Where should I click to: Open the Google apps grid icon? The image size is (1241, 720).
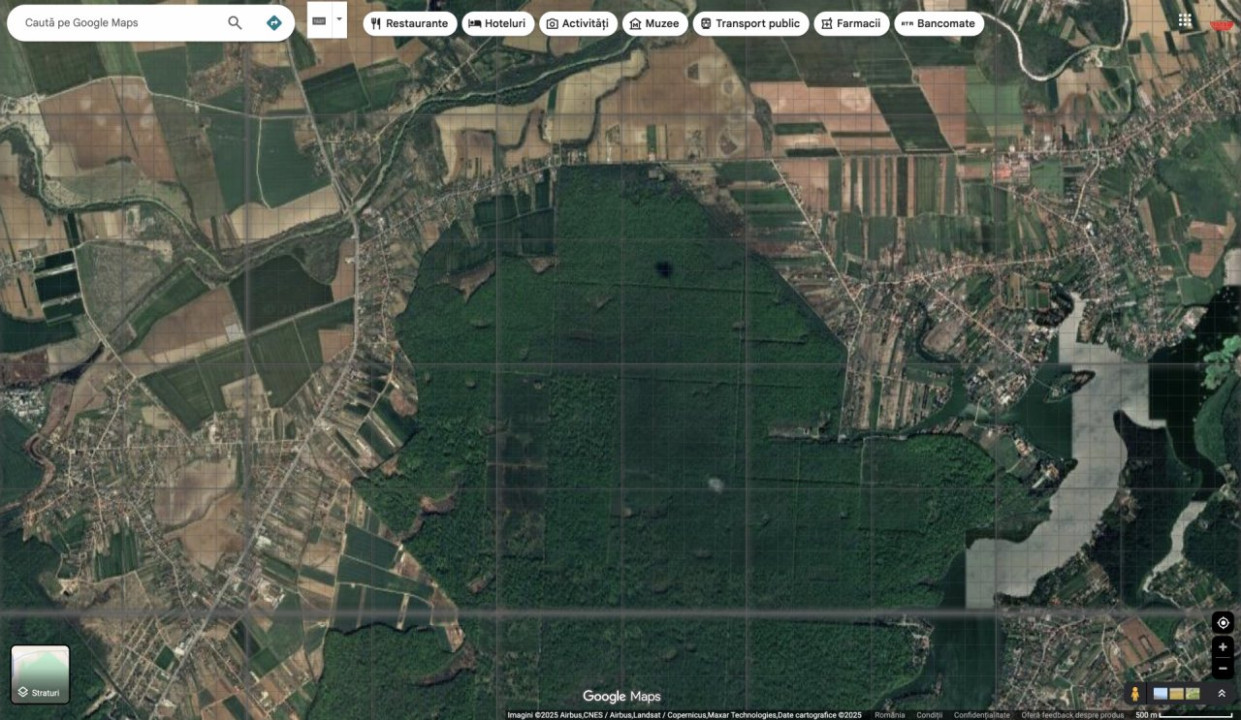pyautogui.click(x=1184, y=19)
